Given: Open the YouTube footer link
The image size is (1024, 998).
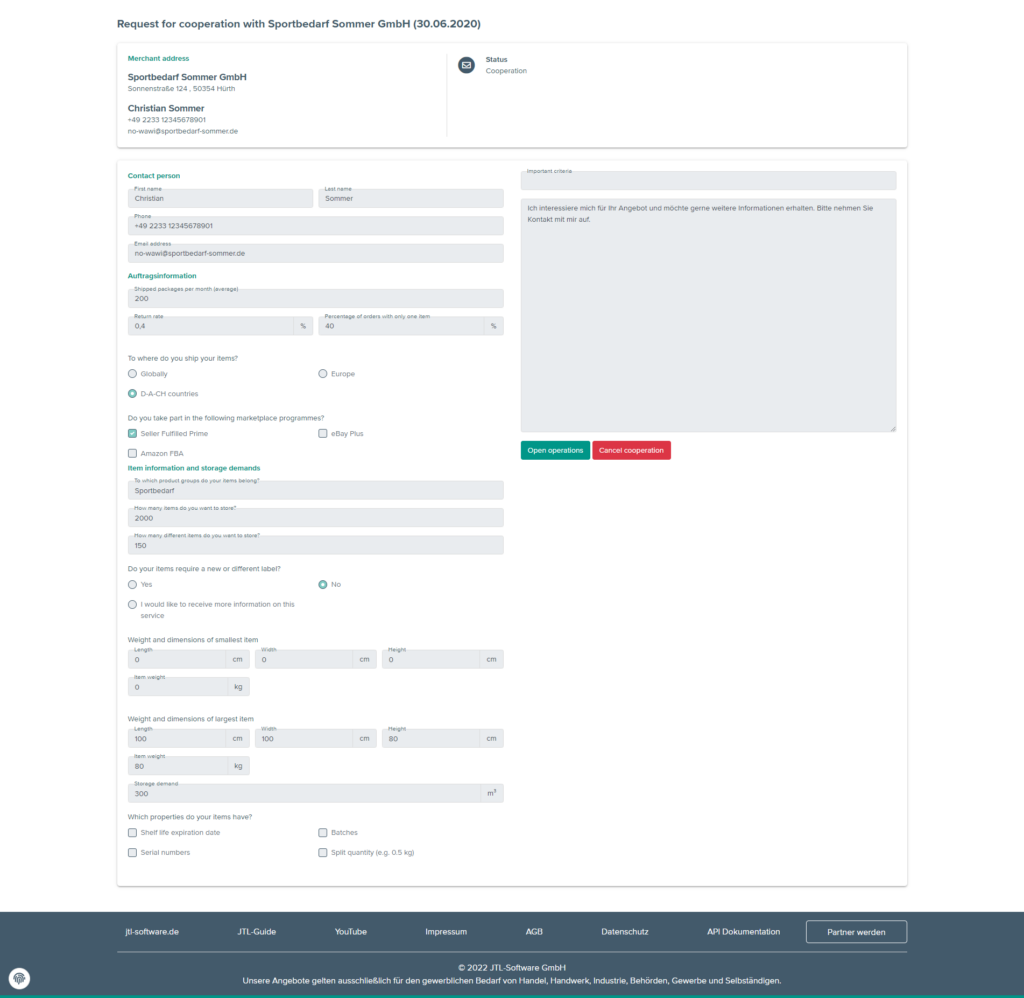Looking at the screenshot, I should click(x=350, y=931).
